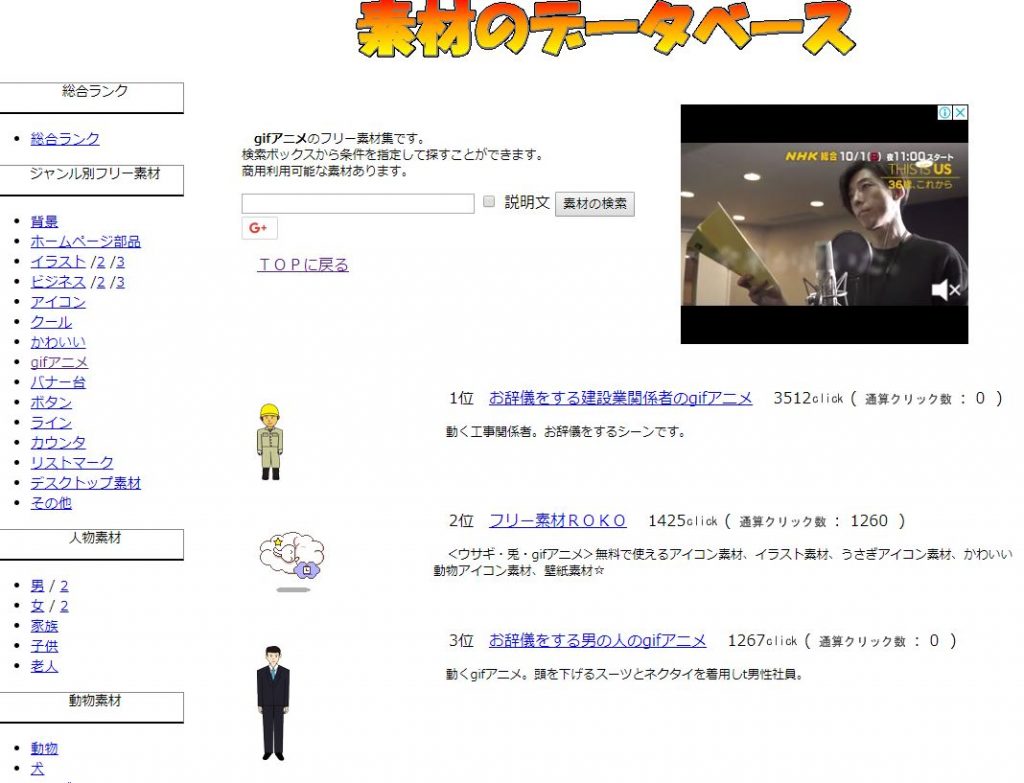The height and width of the screenshot is (783, 1024).
Task: Open the 犬 animal material link
Action: [37, 769]
